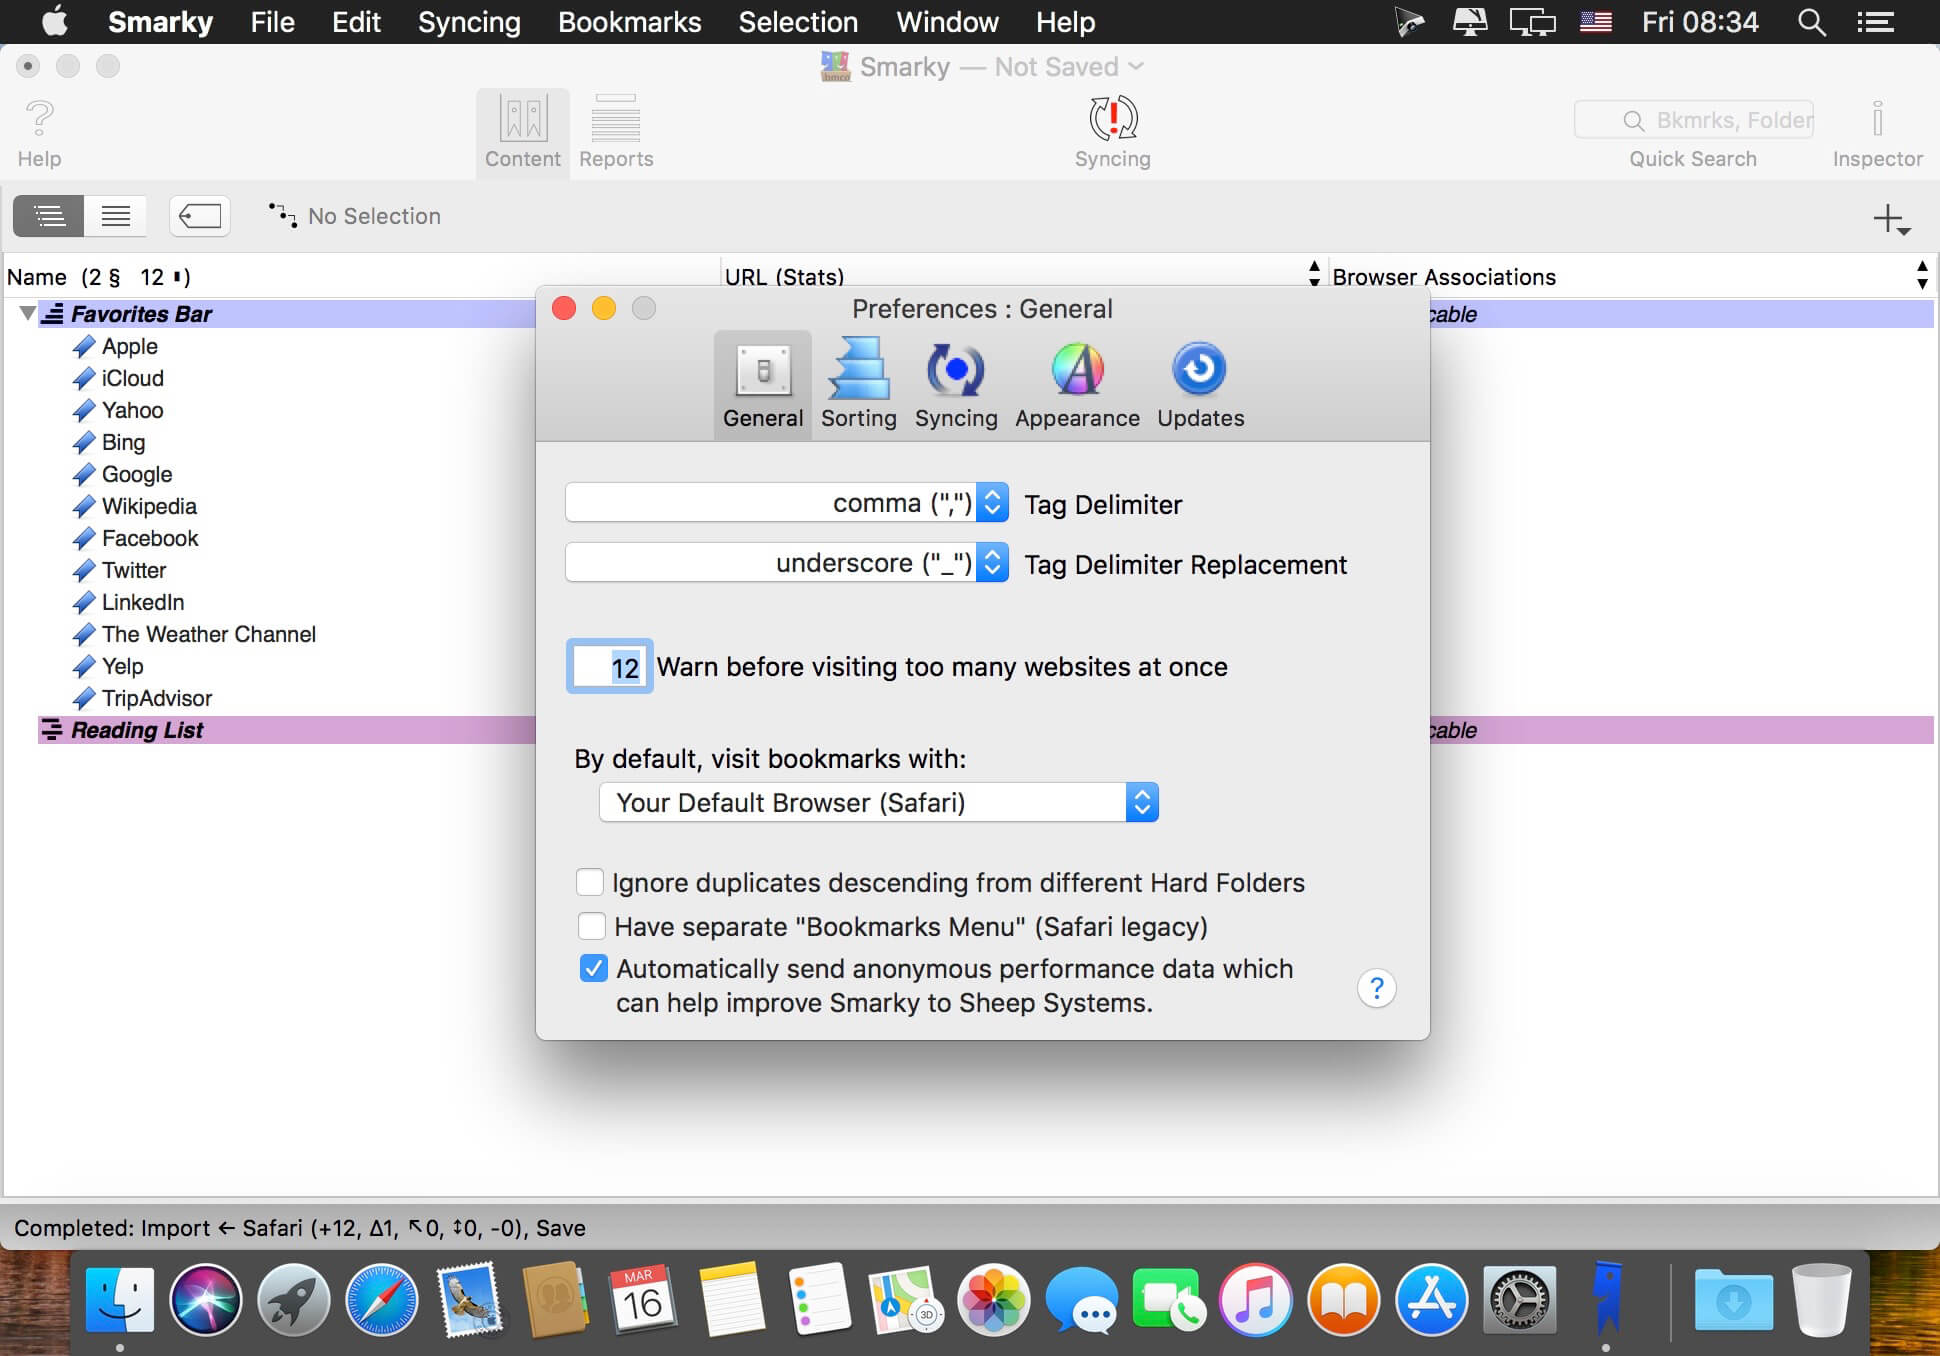1940x1356 pixels.
Task: Click the plus add-item button
Action: pos(1890,219)
